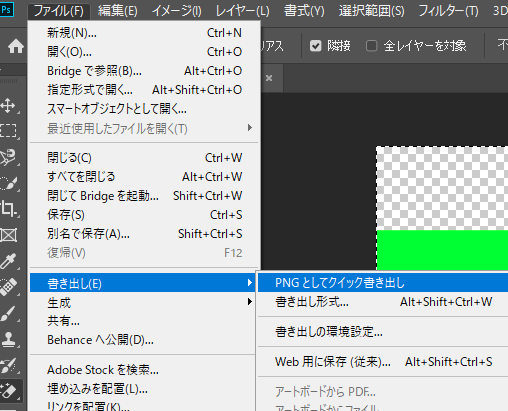Image resolution: width=508 pixels, height=411 pixels.
Task: Select the Lasso tool in toolbar
Action: coord(8,157)
